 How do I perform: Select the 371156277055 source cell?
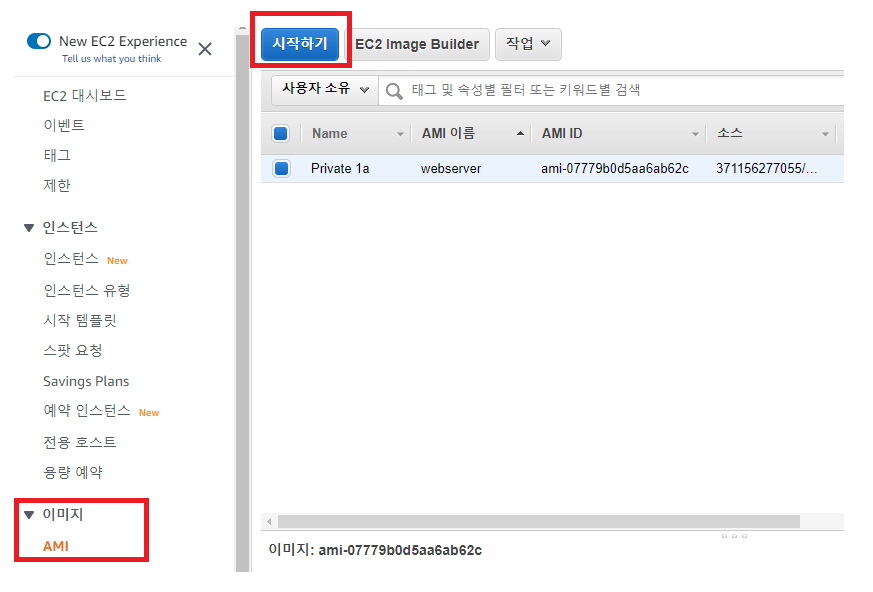766,168
